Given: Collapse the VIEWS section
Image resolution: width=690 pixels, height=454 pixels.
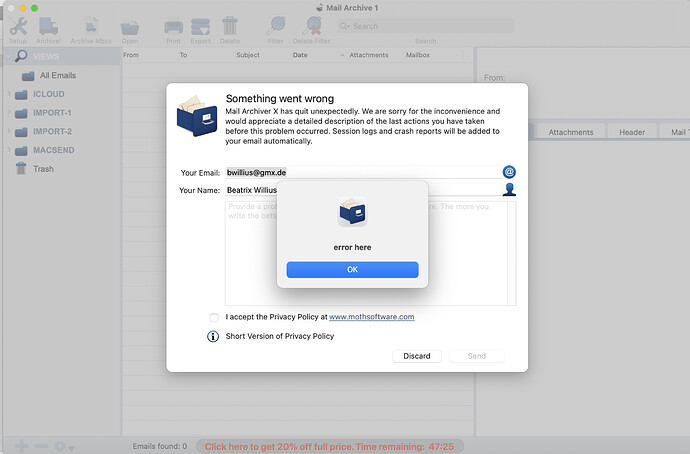Looking at the screenshot, I should 9,56.
